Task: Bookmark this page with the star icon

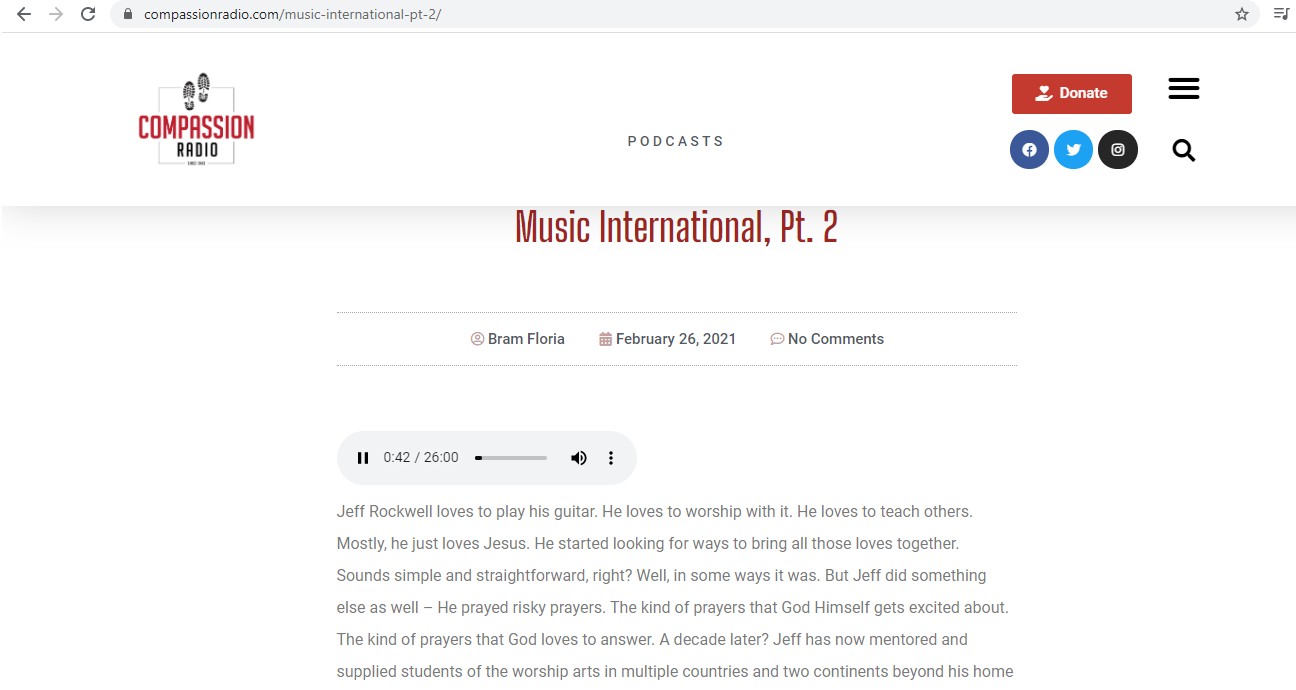Action: (1241, 14)
